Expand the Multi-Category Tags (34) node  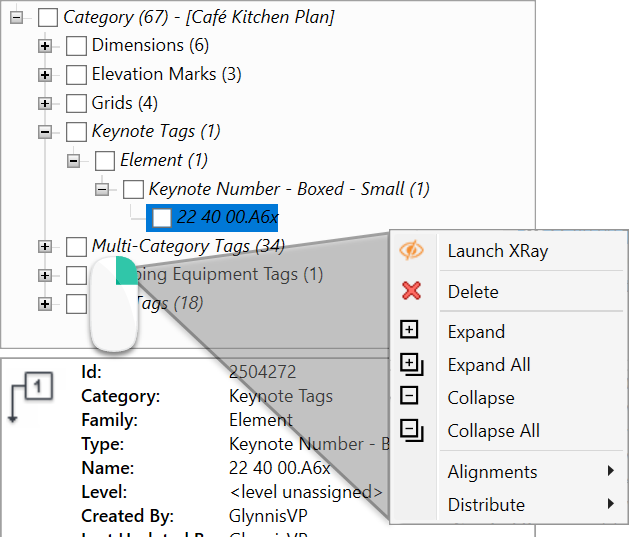pyautogui.click(x=45, y=247)
